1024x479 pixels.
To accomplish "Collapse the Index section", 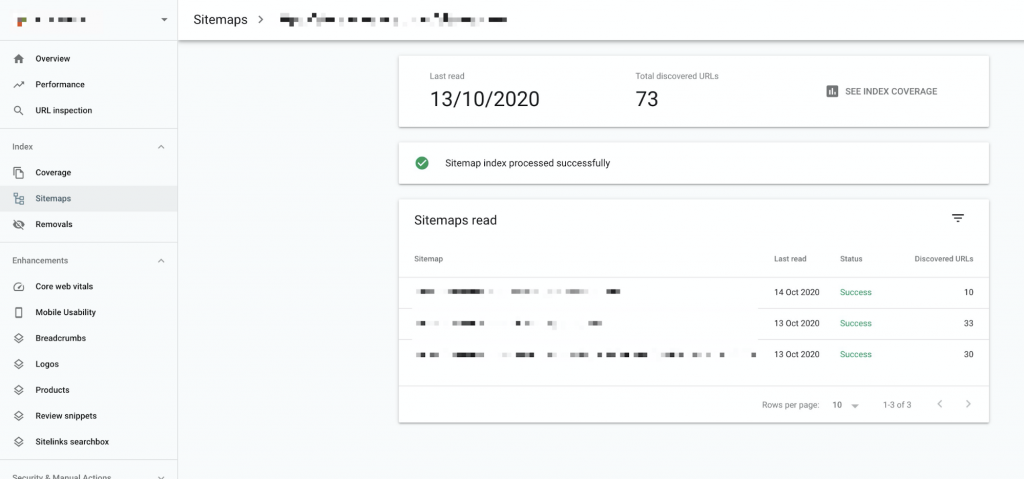I will click(161, 147).
